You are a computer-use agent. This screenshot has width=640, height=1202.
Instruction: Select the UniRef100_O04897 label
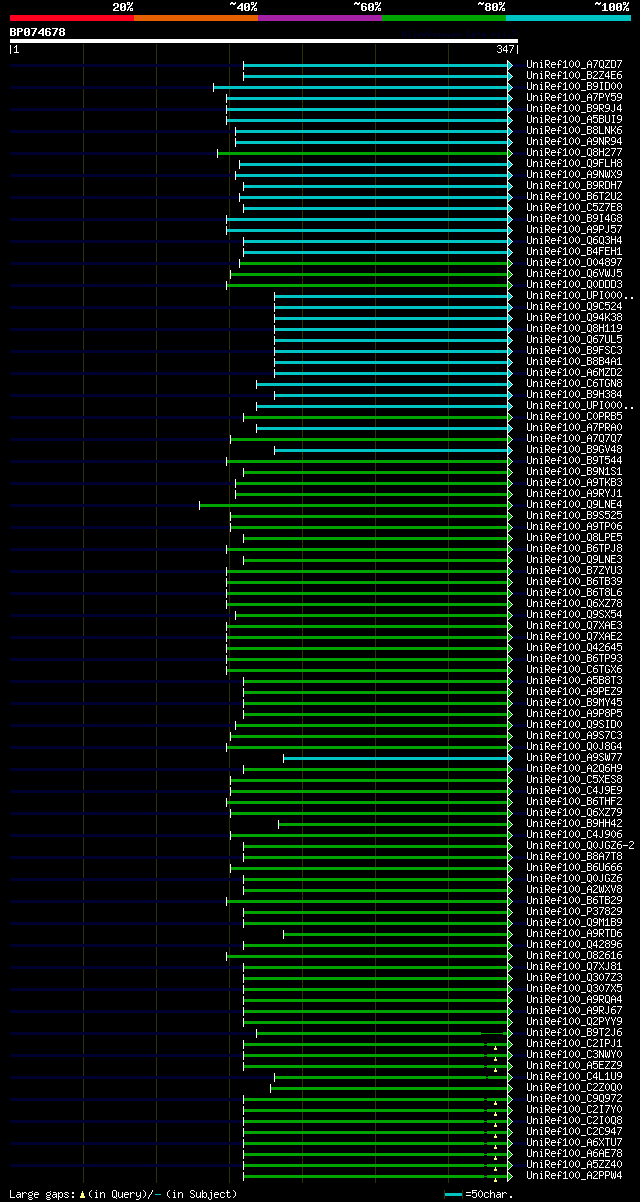click(x=574, y=262)
